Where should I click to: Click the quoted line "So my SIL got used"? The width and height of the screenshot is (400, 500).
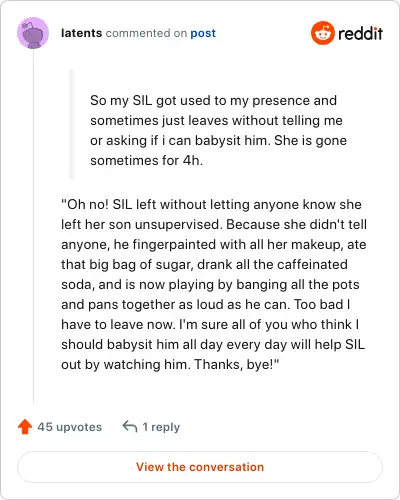tap(213, 100)
